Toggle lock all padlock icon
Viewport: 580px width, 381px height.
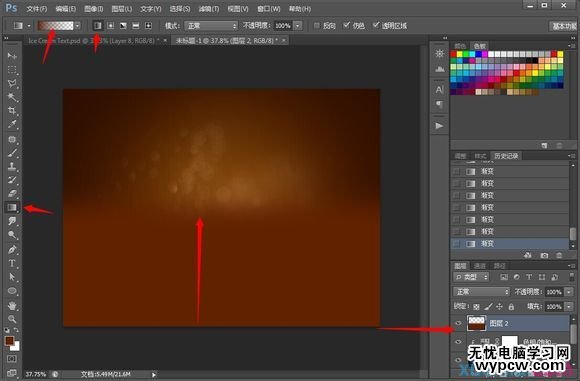(x=511, y=307)
